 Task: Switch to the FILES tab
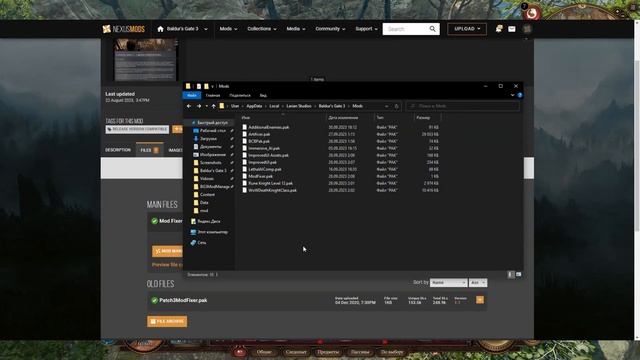(150, 150)
